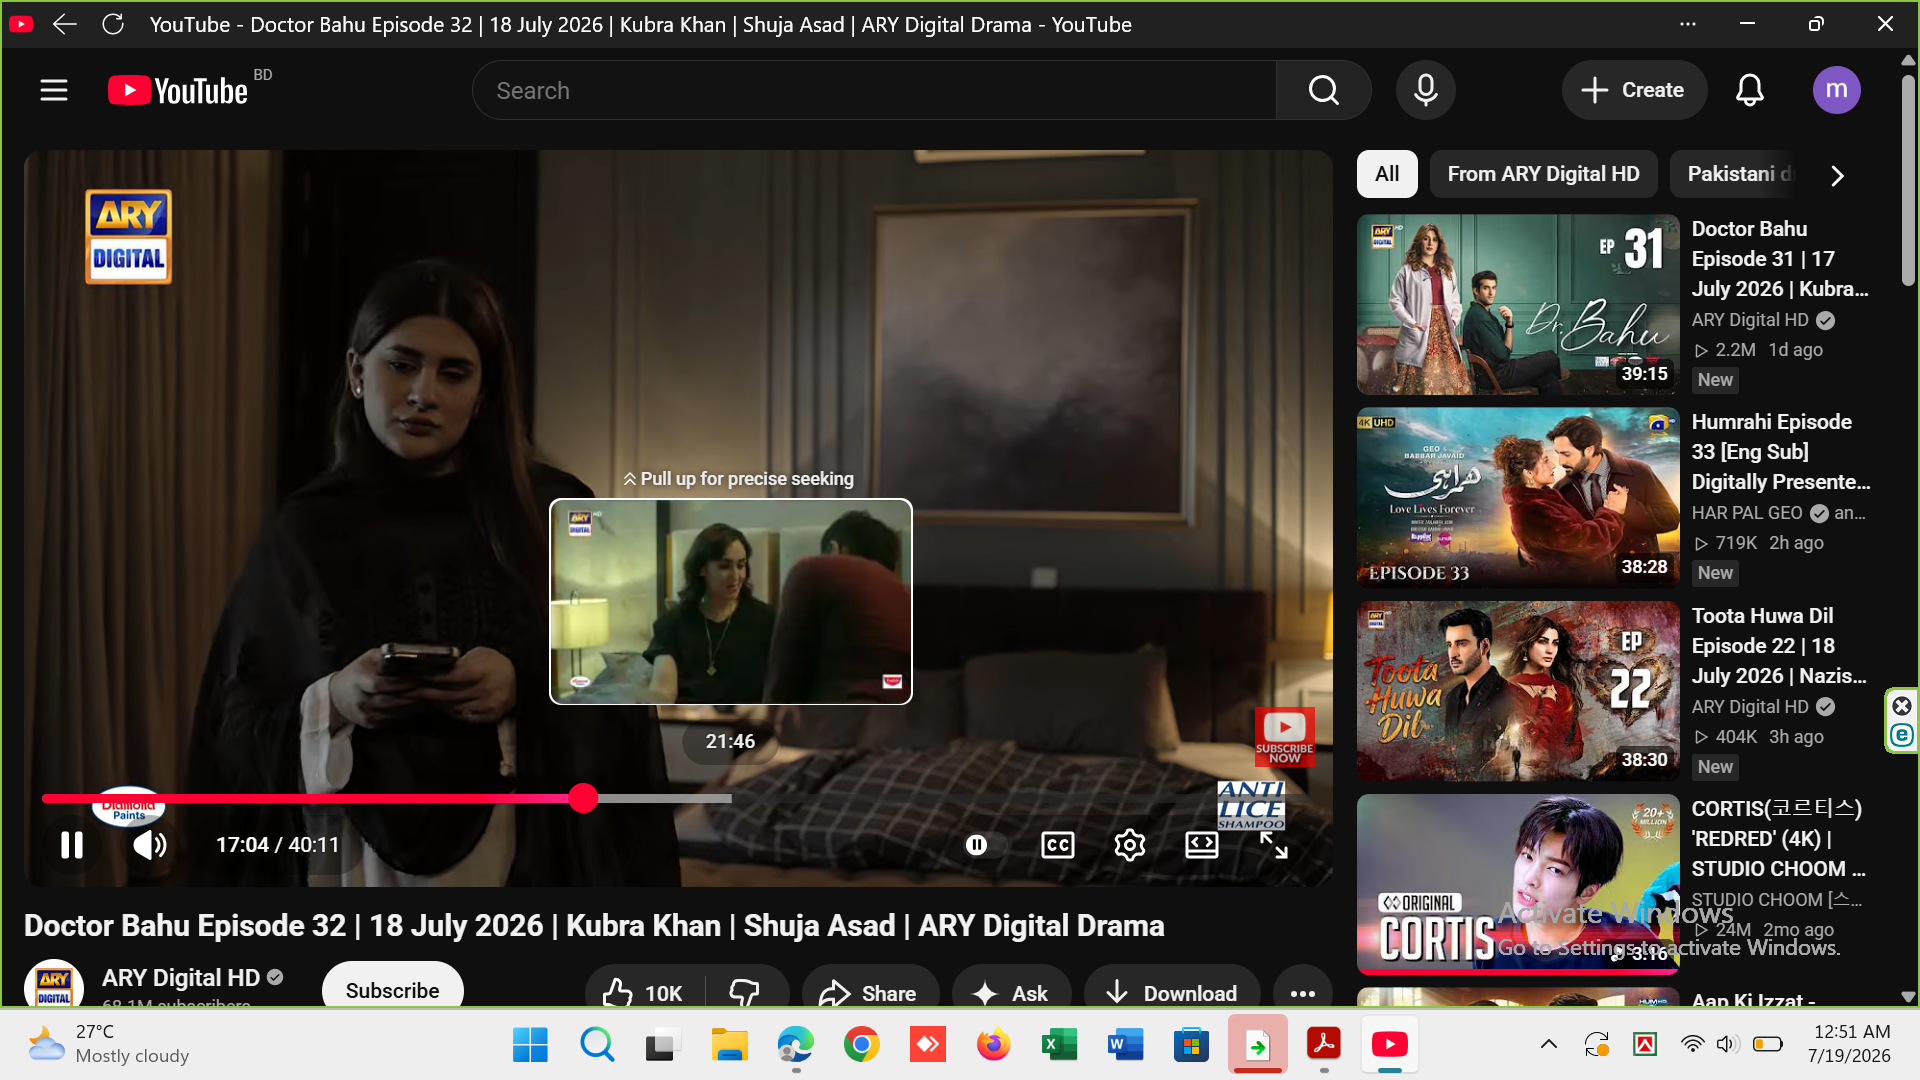Go back using the title bar arrow
Screen dimensions: 1920x1080
65,24
